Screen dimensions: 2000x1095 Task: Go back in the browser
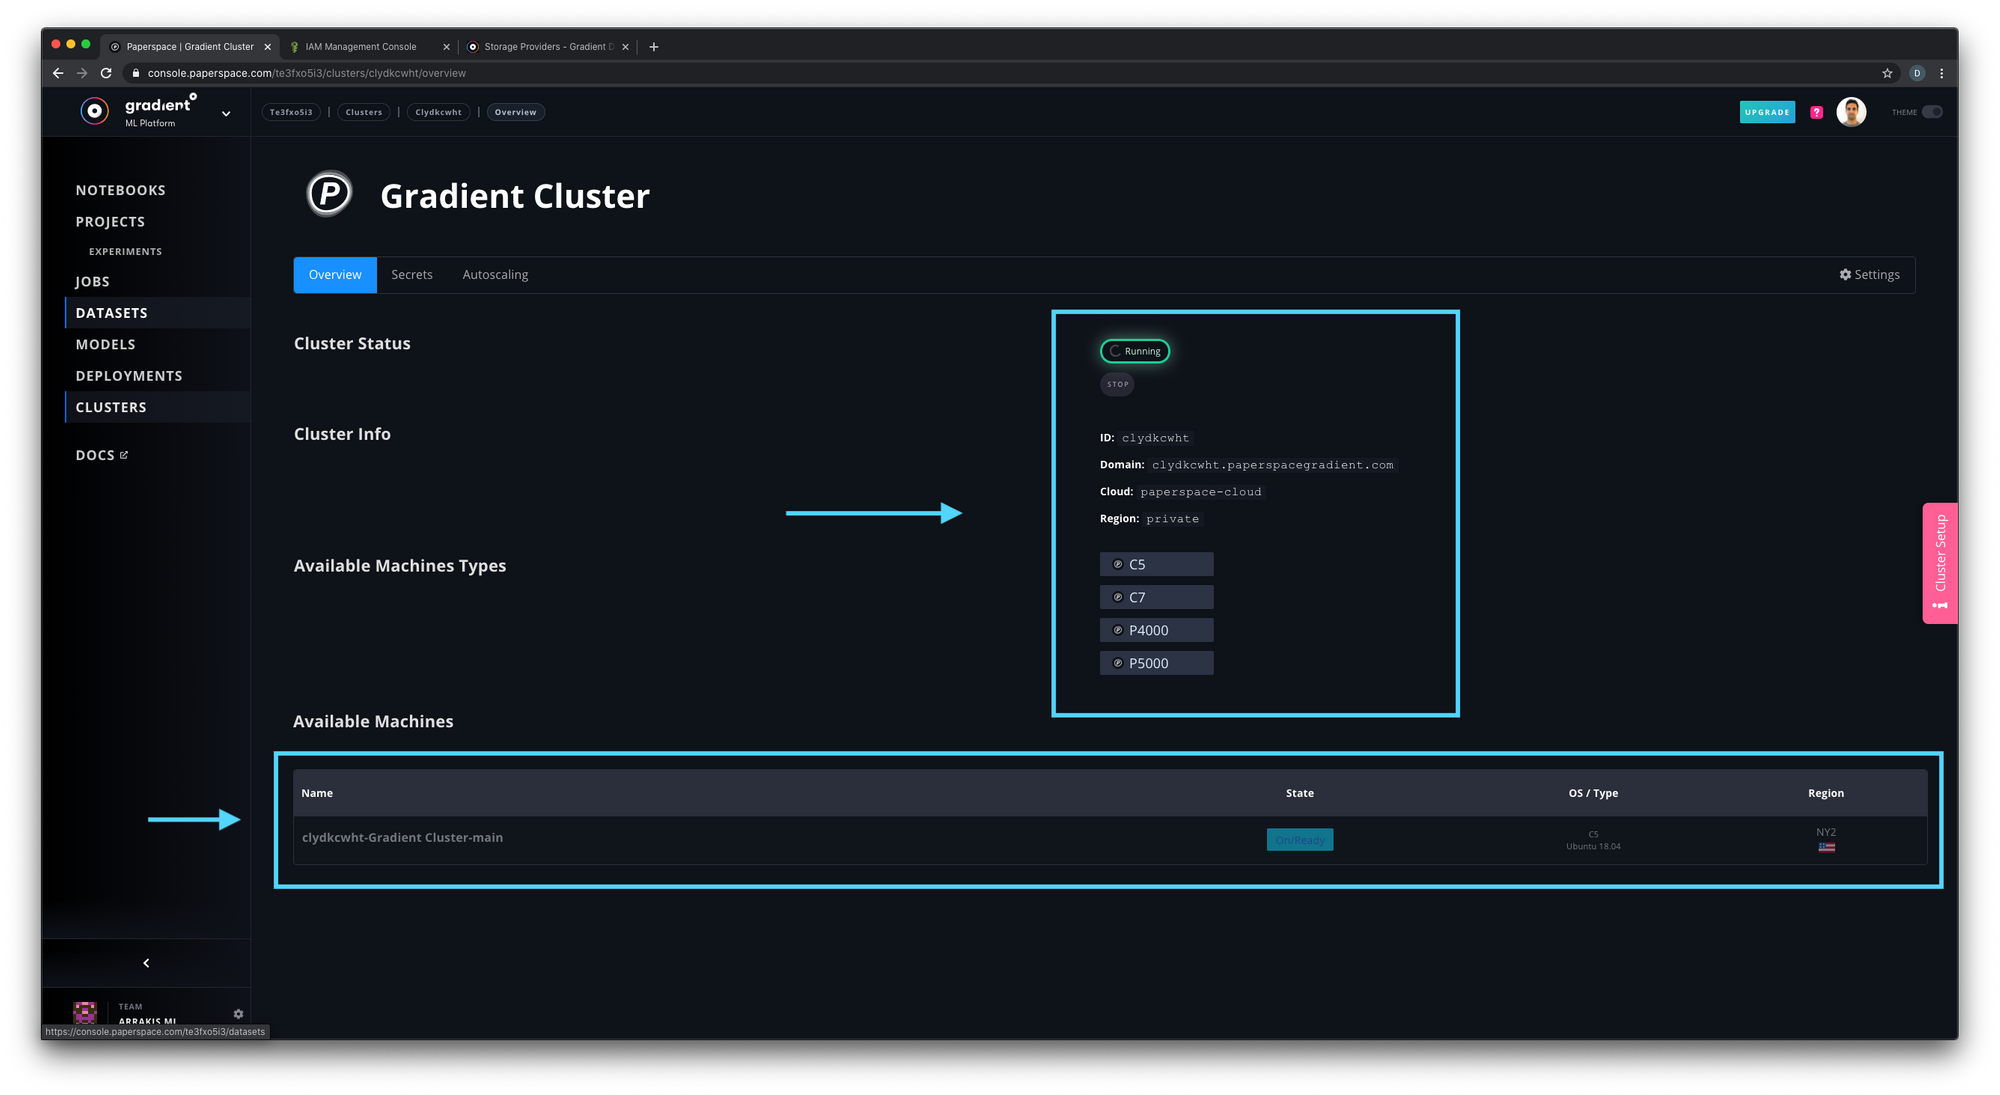click(58, 73)
